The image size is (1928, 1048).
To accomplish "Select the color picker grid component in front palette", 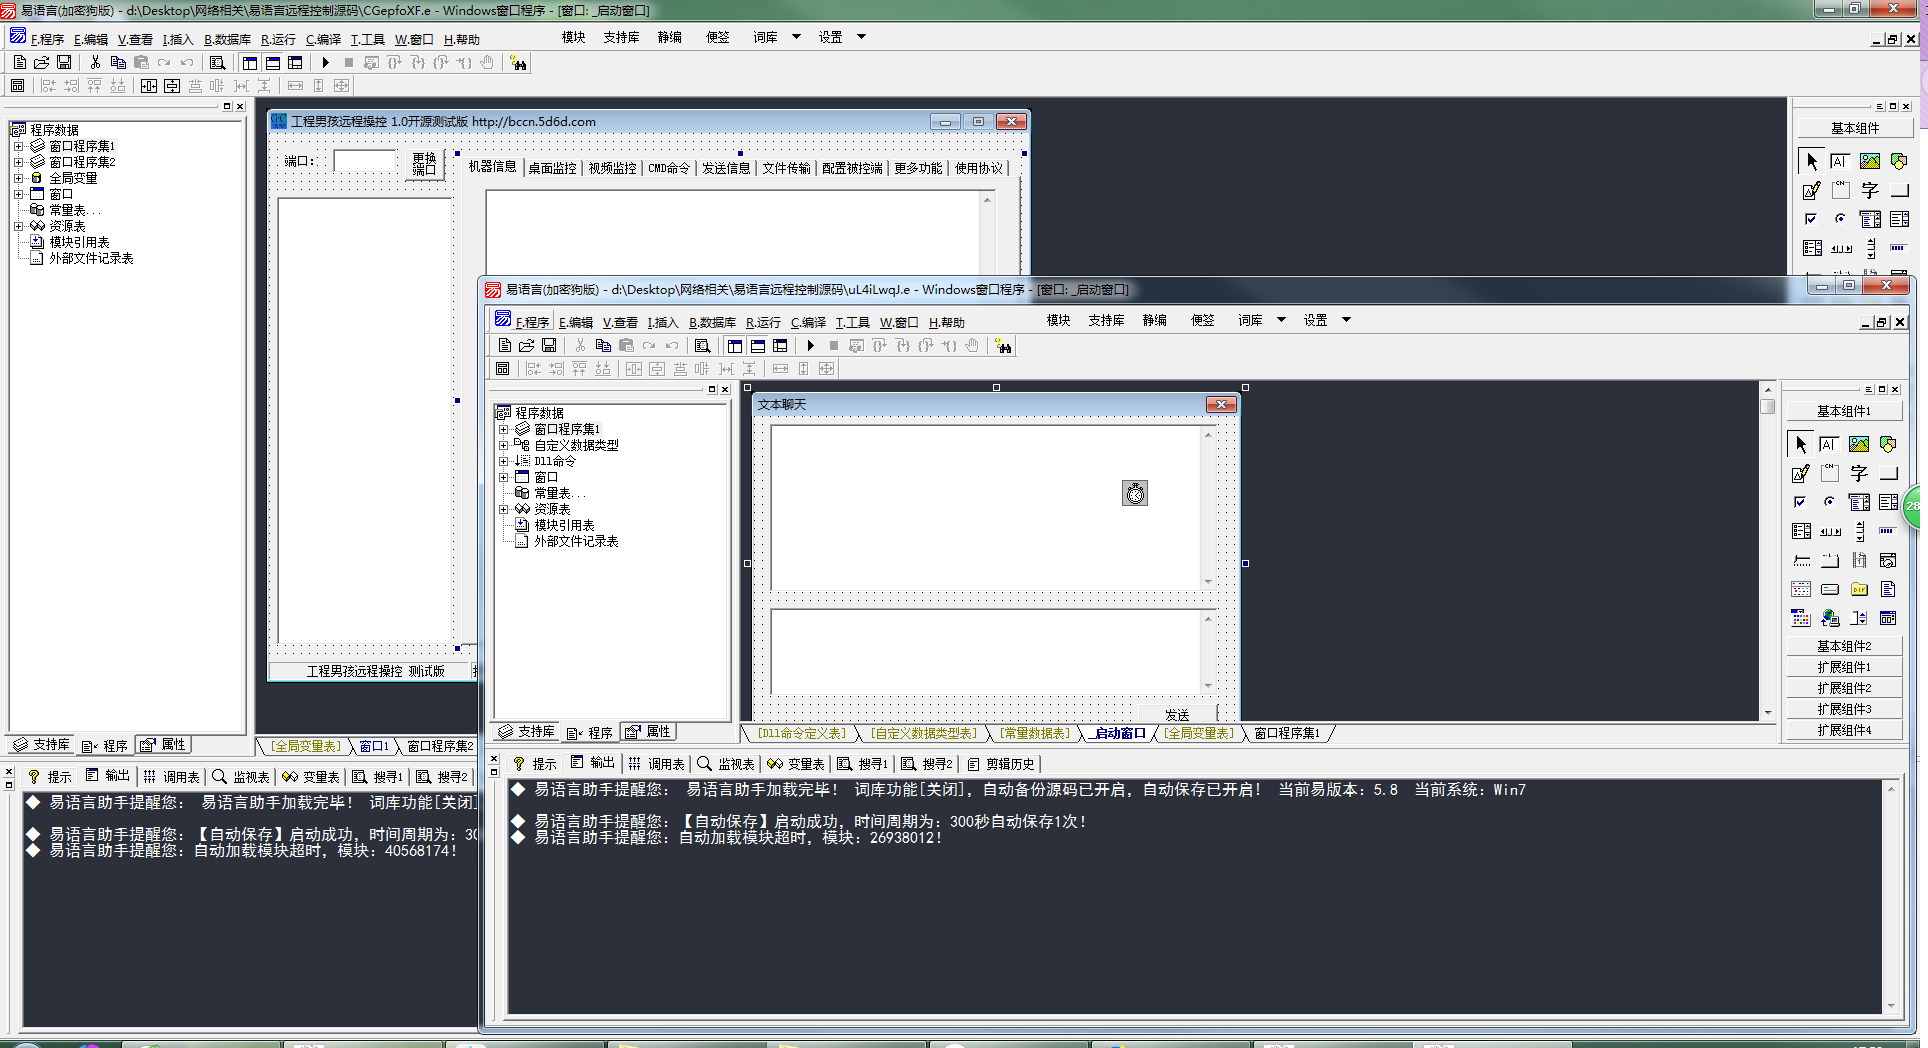I will [1800, 618].
